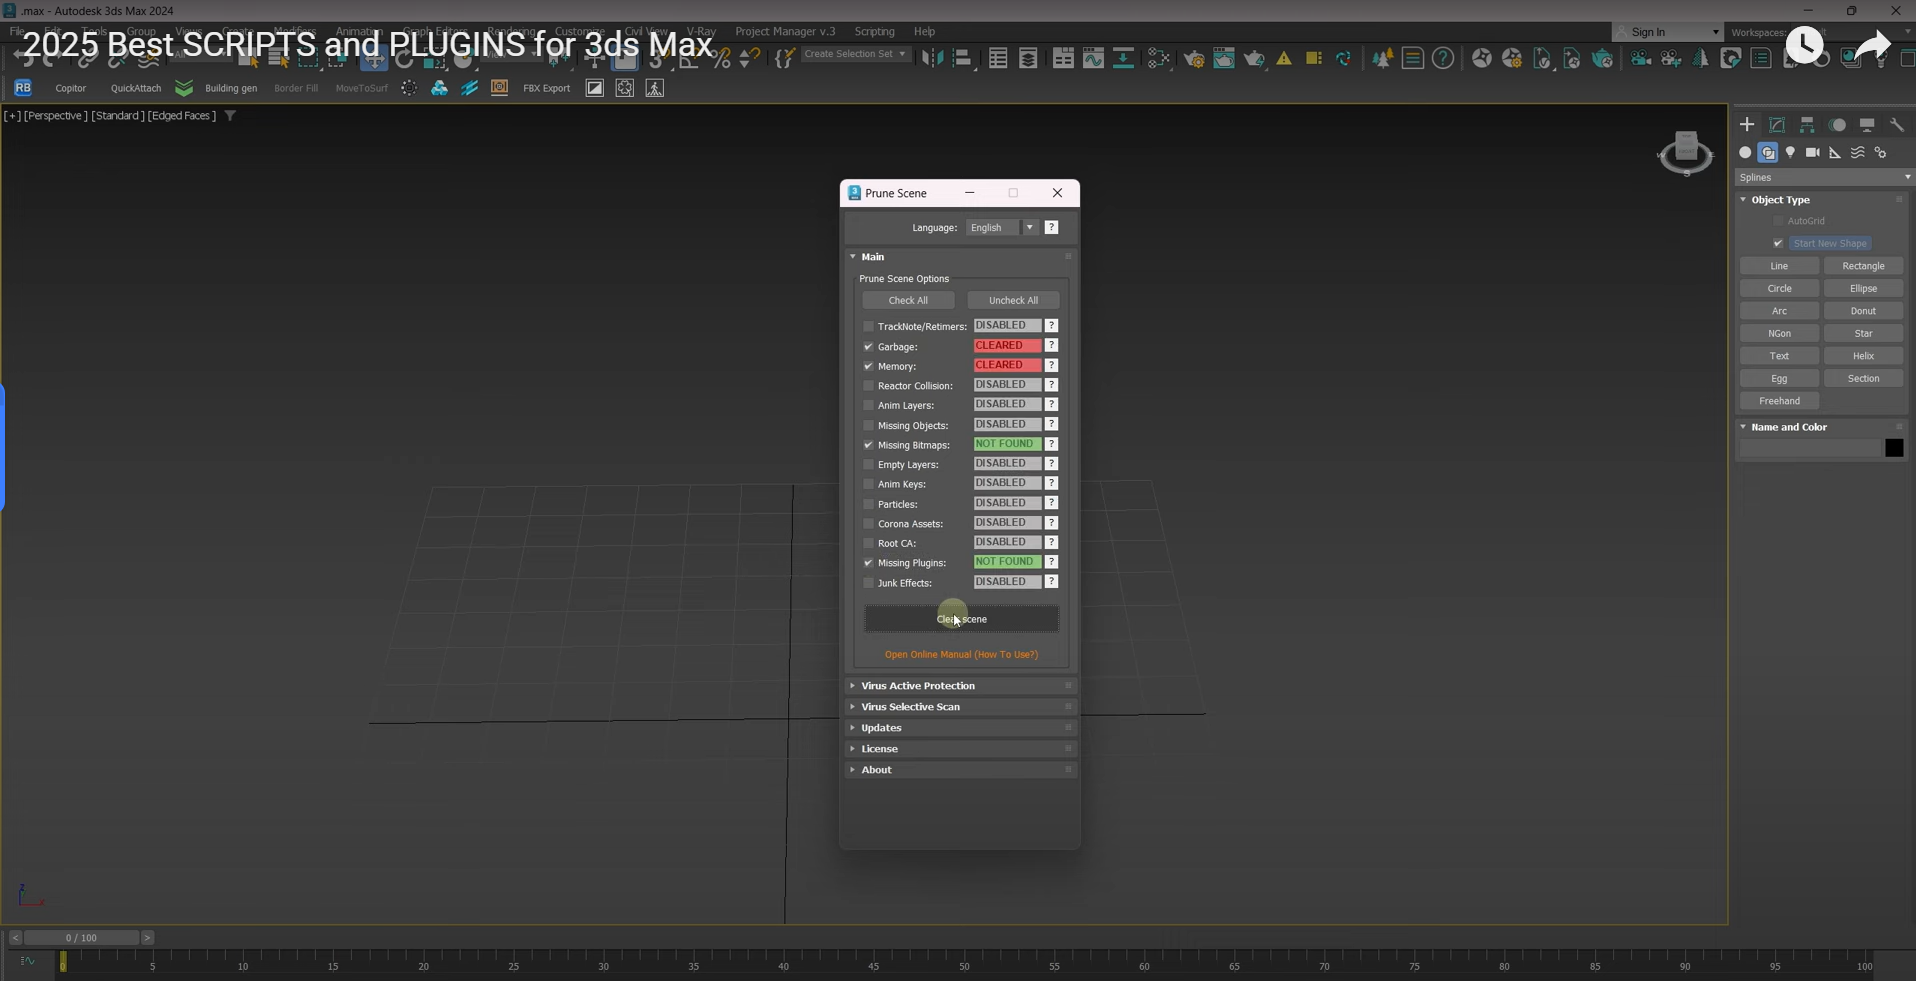
Task: Open the Rendered Frame Window icon
Action: (x=1224, y=59)
